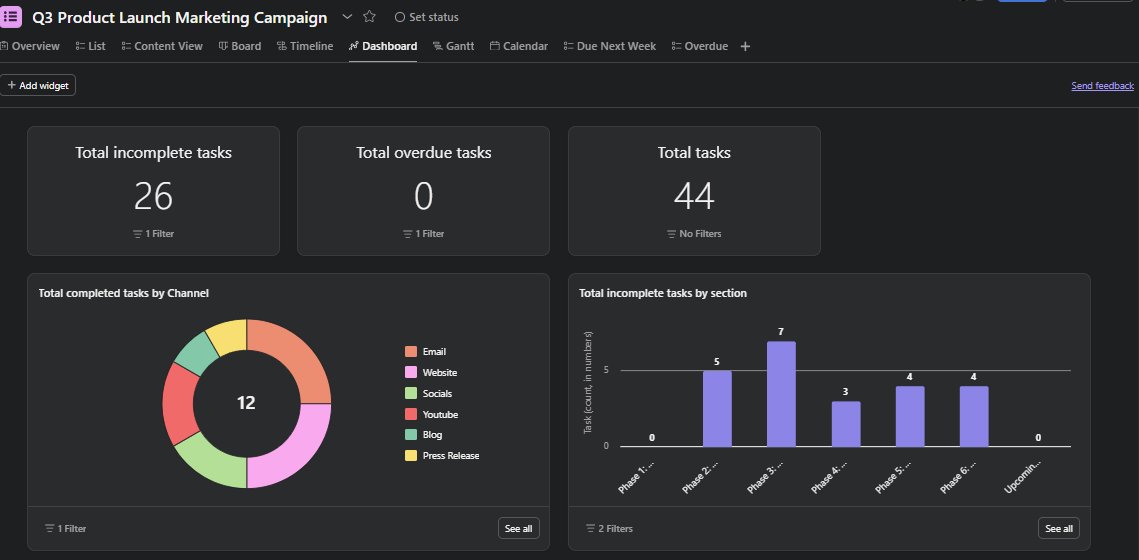Click the Phase 2 bar with value 5
Image resolution: width=1139 pixels, height=560 pixels.
click(x=717, y=409)
